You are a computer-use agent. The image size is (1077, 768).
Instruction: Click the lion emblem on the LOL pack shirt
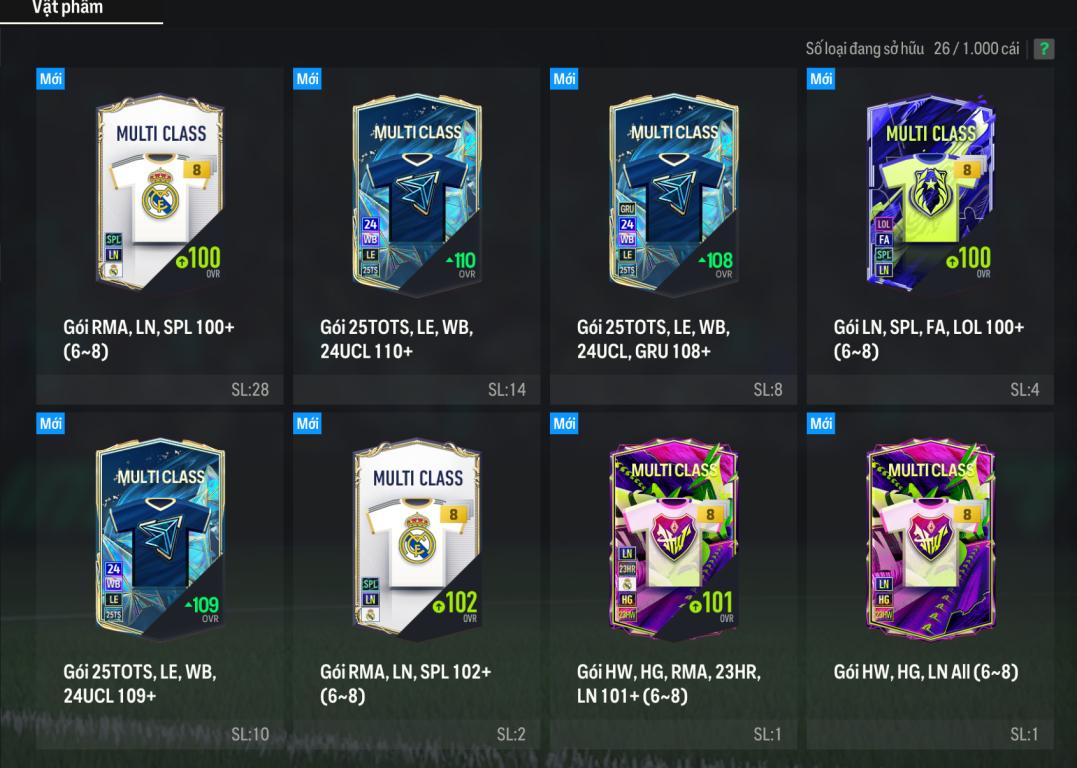pos(931,190)
